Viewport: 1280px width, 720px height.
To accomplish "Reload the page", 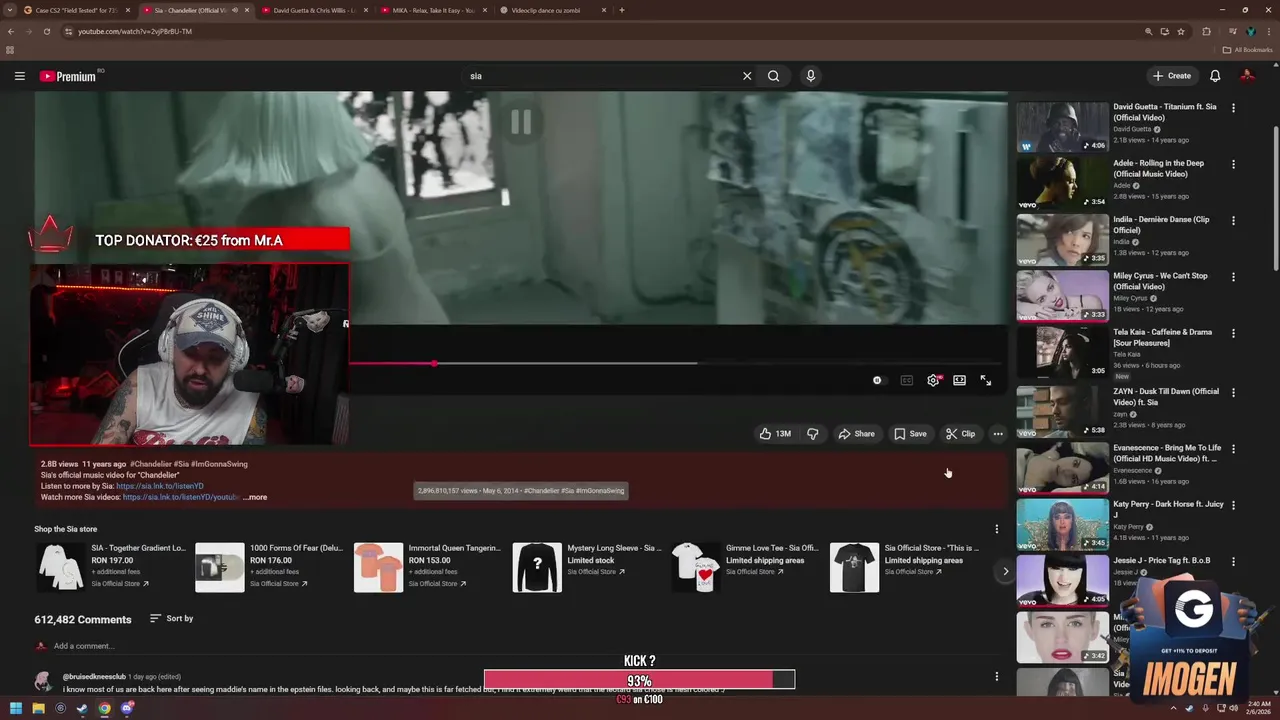I will click(x=46, y=31).
